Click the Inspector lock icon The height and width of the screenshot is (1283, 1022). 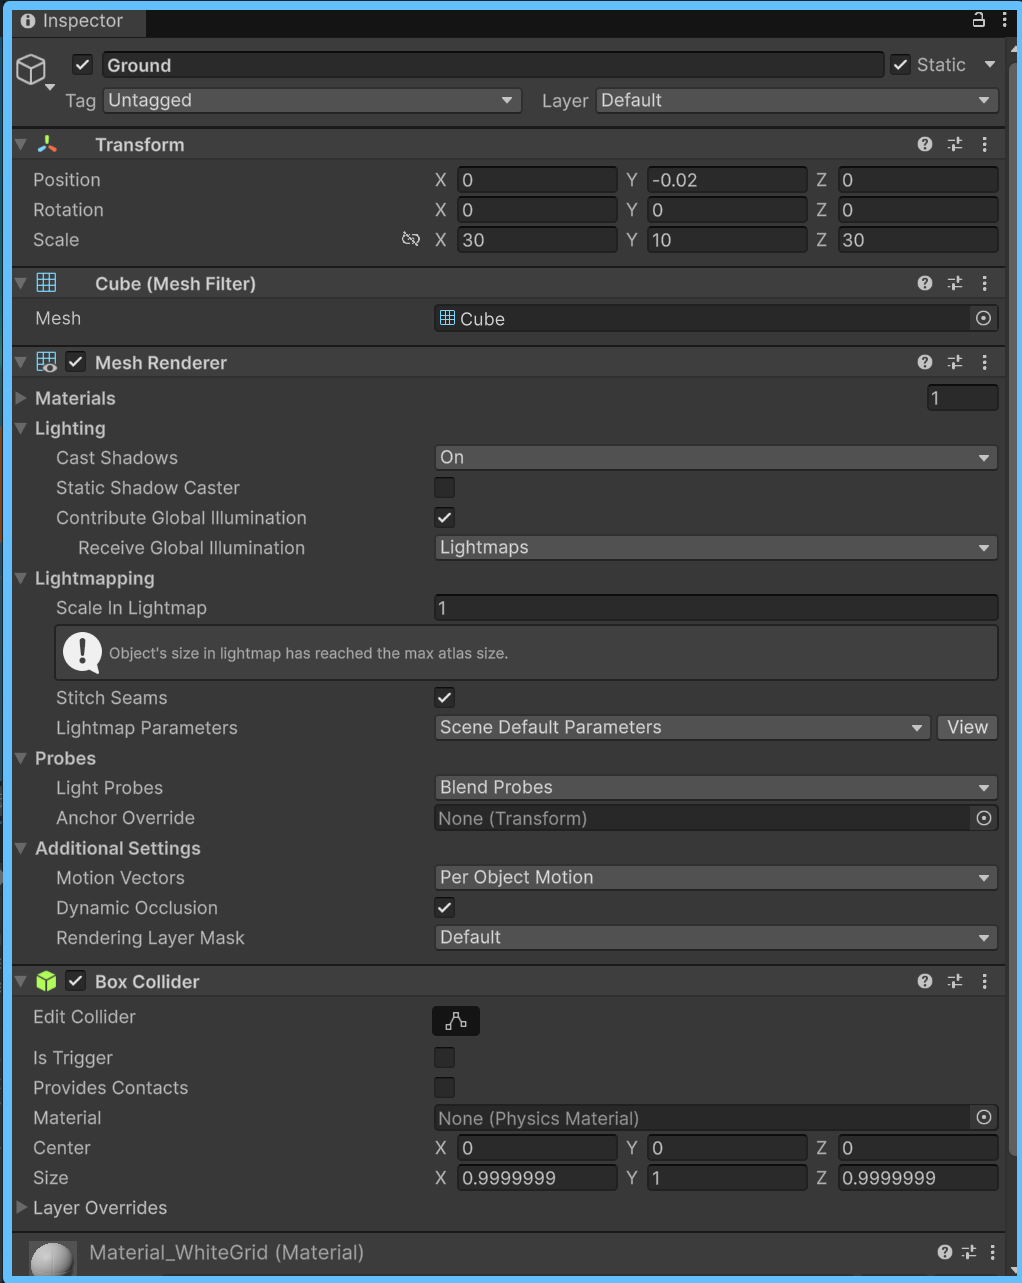pos(979,20)
